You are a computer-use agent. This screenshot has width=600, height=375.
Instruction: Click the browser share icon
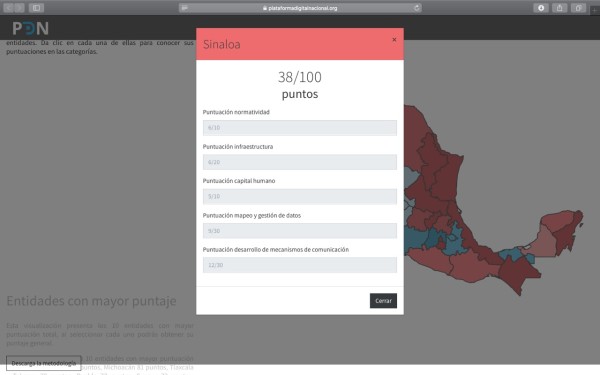(559, 8)
